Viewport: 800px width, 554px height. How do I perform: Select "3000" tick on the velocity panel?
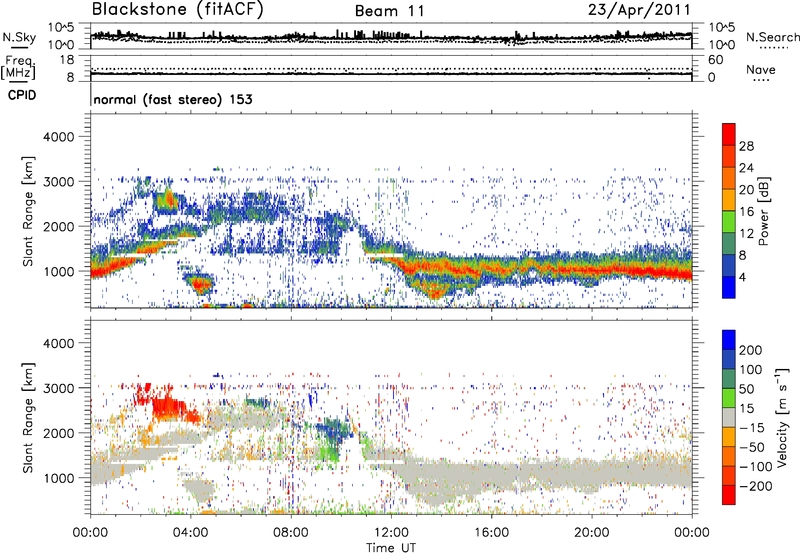click(x=58, y=388)
